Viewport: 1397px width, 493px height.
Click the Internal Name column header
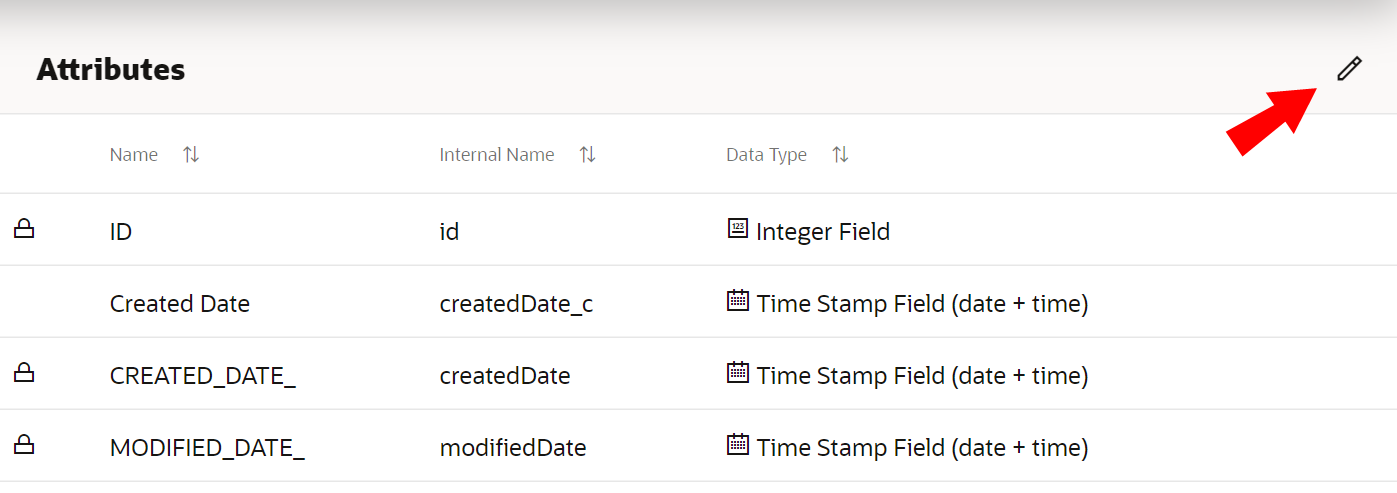pos(497,155)
